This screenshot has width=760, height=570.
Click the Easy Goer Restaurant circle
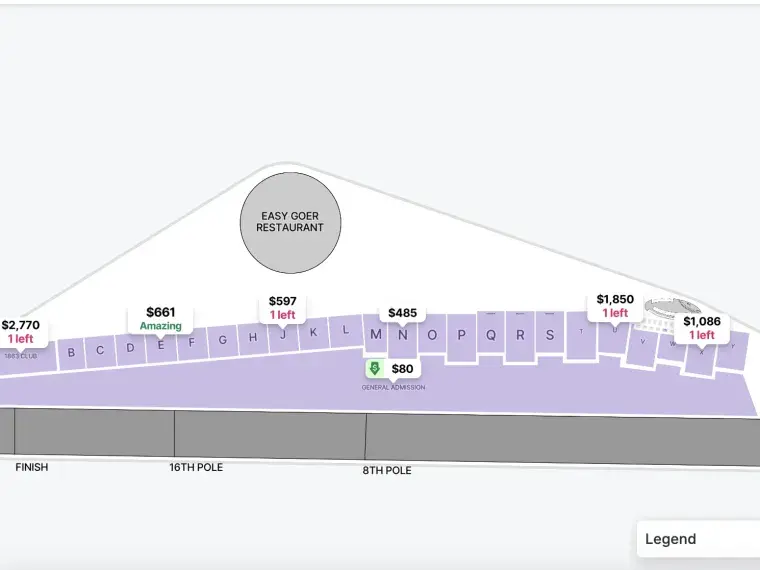pyautogui.click(x=291, y=222)
